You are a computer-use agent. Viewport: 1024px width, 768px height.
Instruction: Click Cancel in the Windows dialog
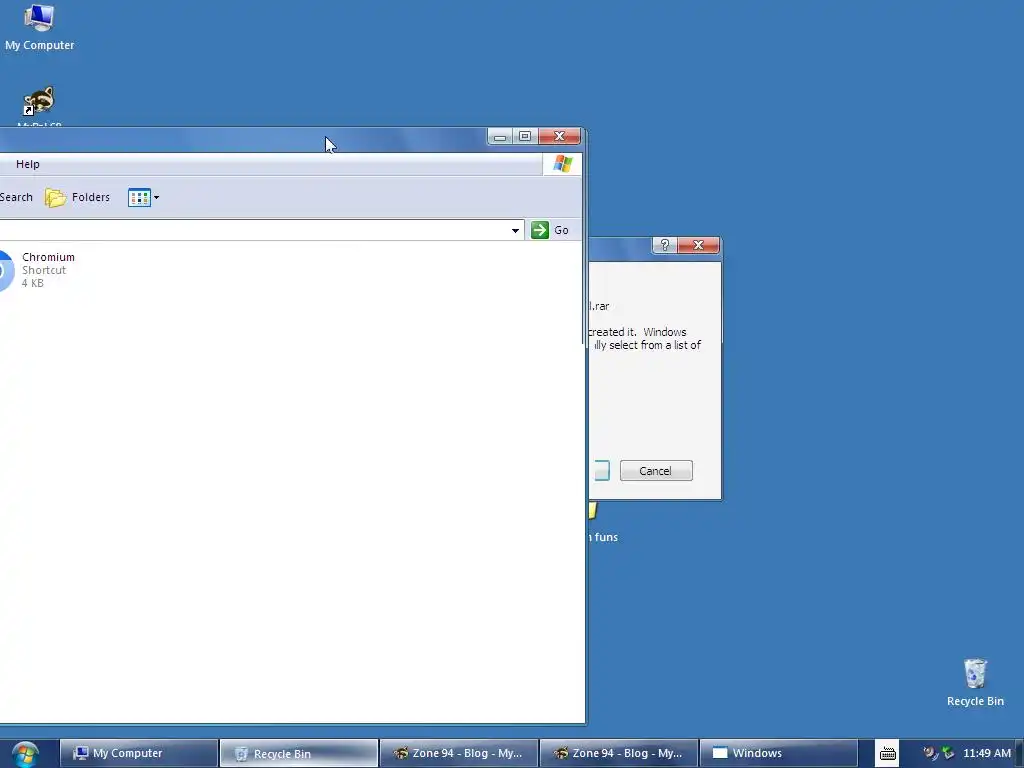(x=656, y=471)
